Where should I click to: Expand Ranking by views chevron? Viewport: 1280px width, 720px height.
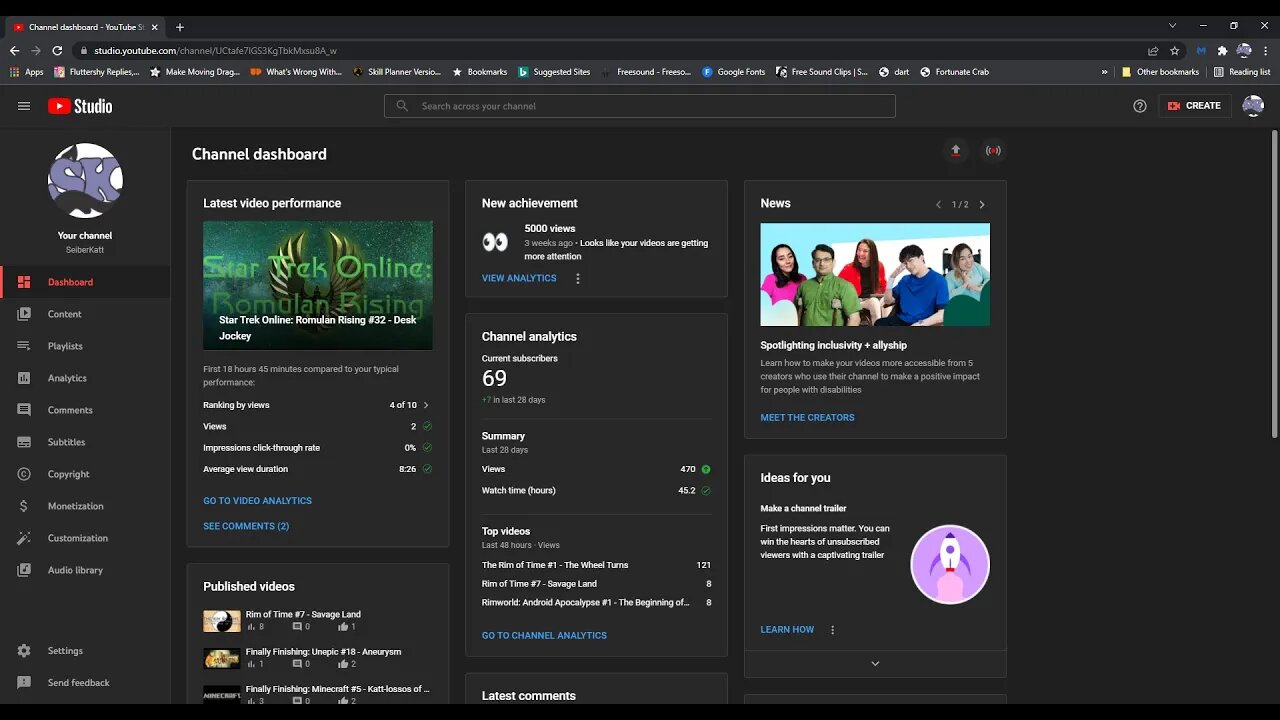click(426, 405)
